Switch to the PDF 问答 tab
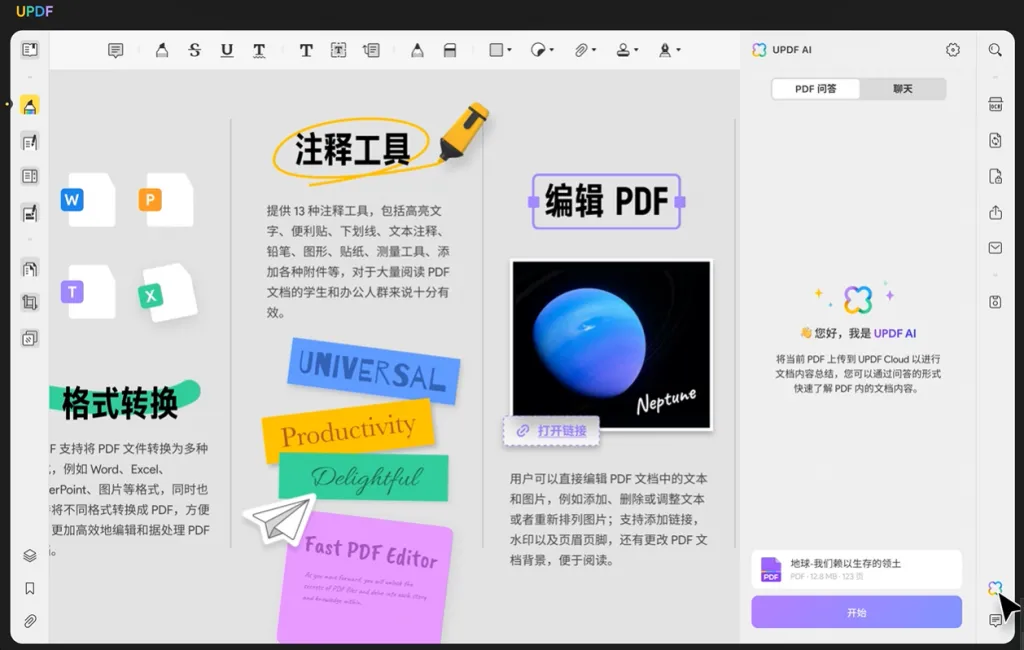1024x650 pixels. point(816,89)
